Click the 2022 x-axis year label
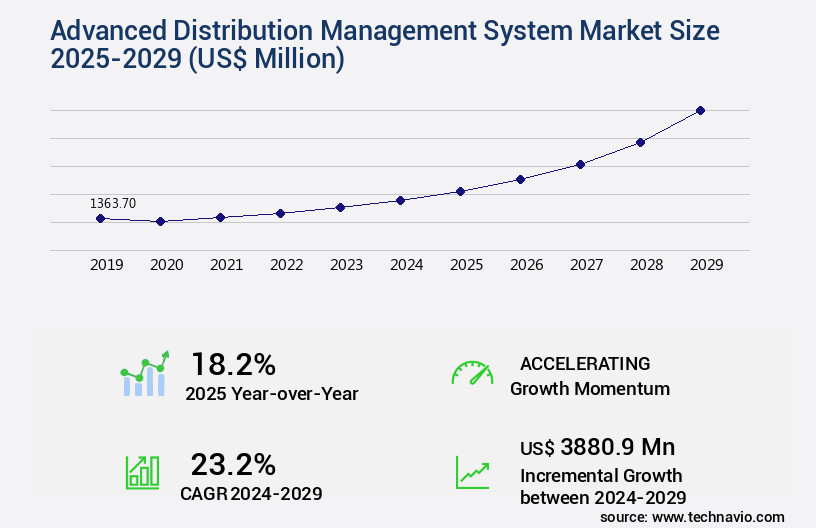The width and height of the screenshot is (816, 528). pos(286,265)
